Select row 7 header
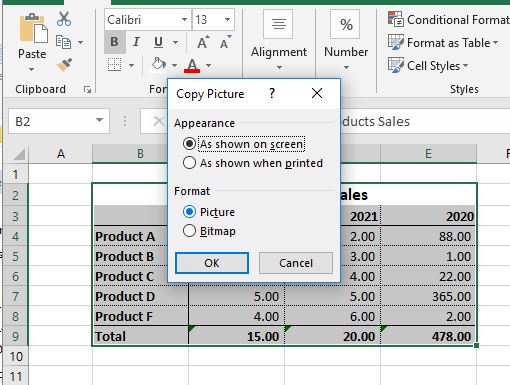This screenshot has width=510, height=385. tap(15, 296)
